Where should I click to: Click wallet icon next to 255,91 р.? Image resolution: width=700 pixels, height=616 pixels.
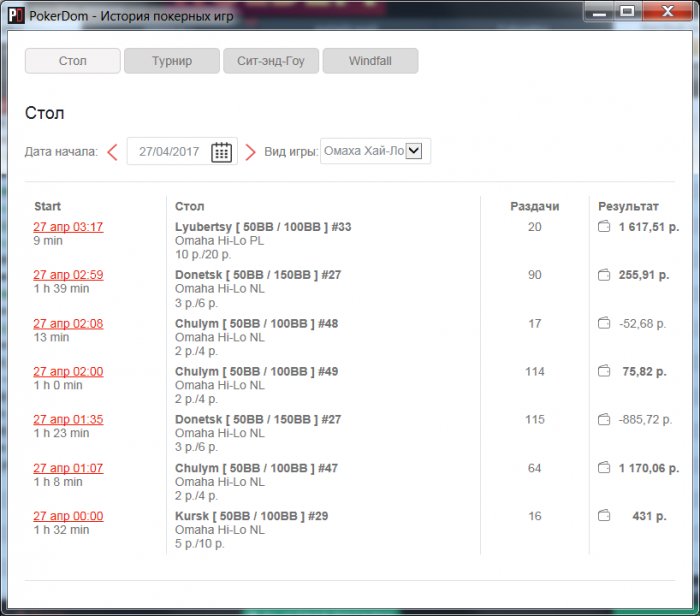[604, 275]
